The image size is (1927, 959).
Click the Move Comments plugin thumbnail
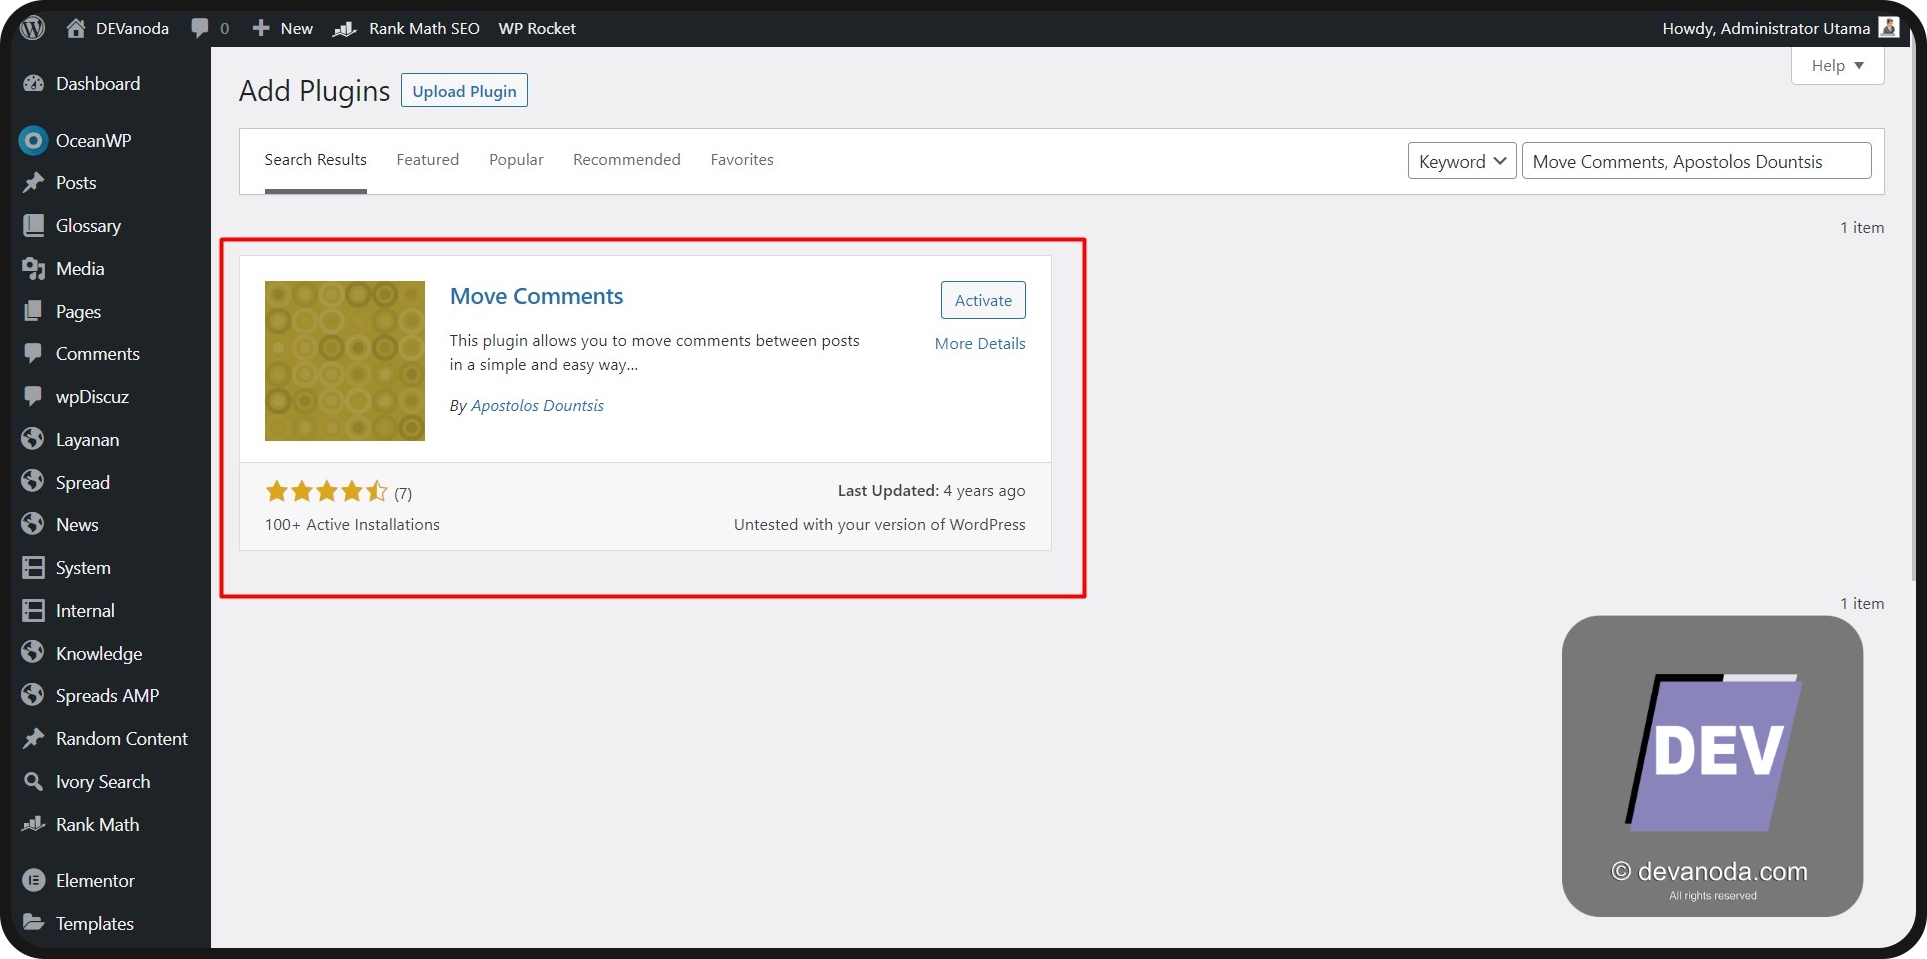coord(345,361)
